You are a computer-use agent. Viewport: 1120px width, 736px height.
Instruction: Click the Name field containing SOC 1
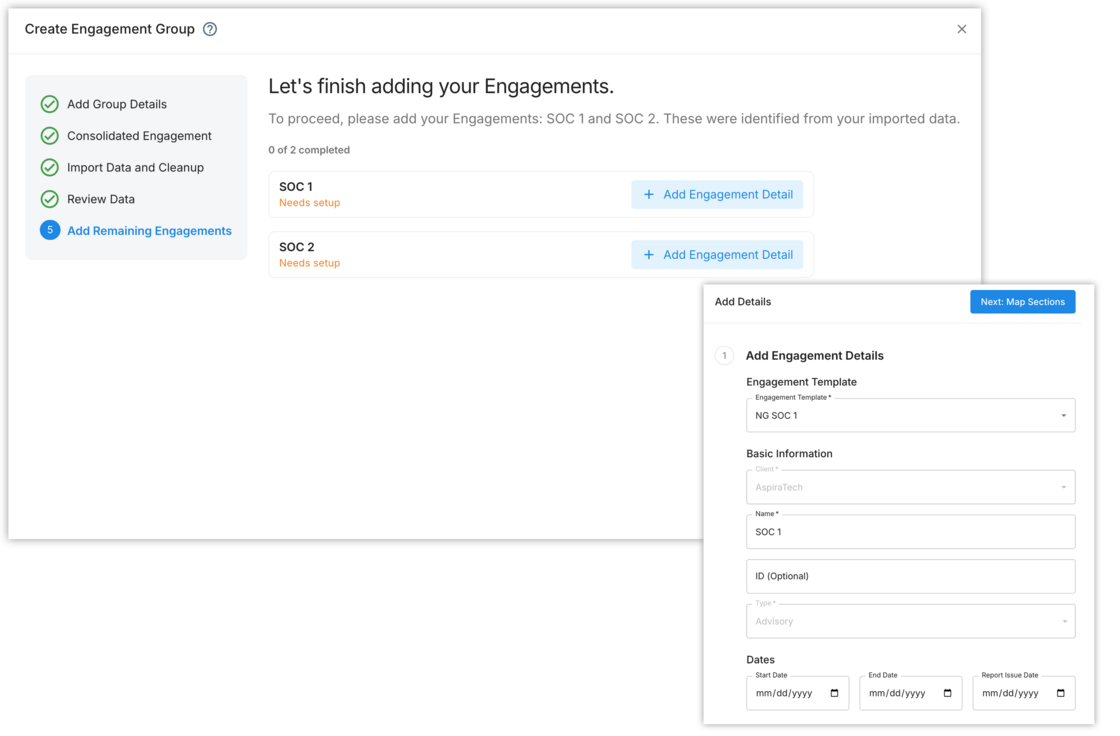point(910,531)
